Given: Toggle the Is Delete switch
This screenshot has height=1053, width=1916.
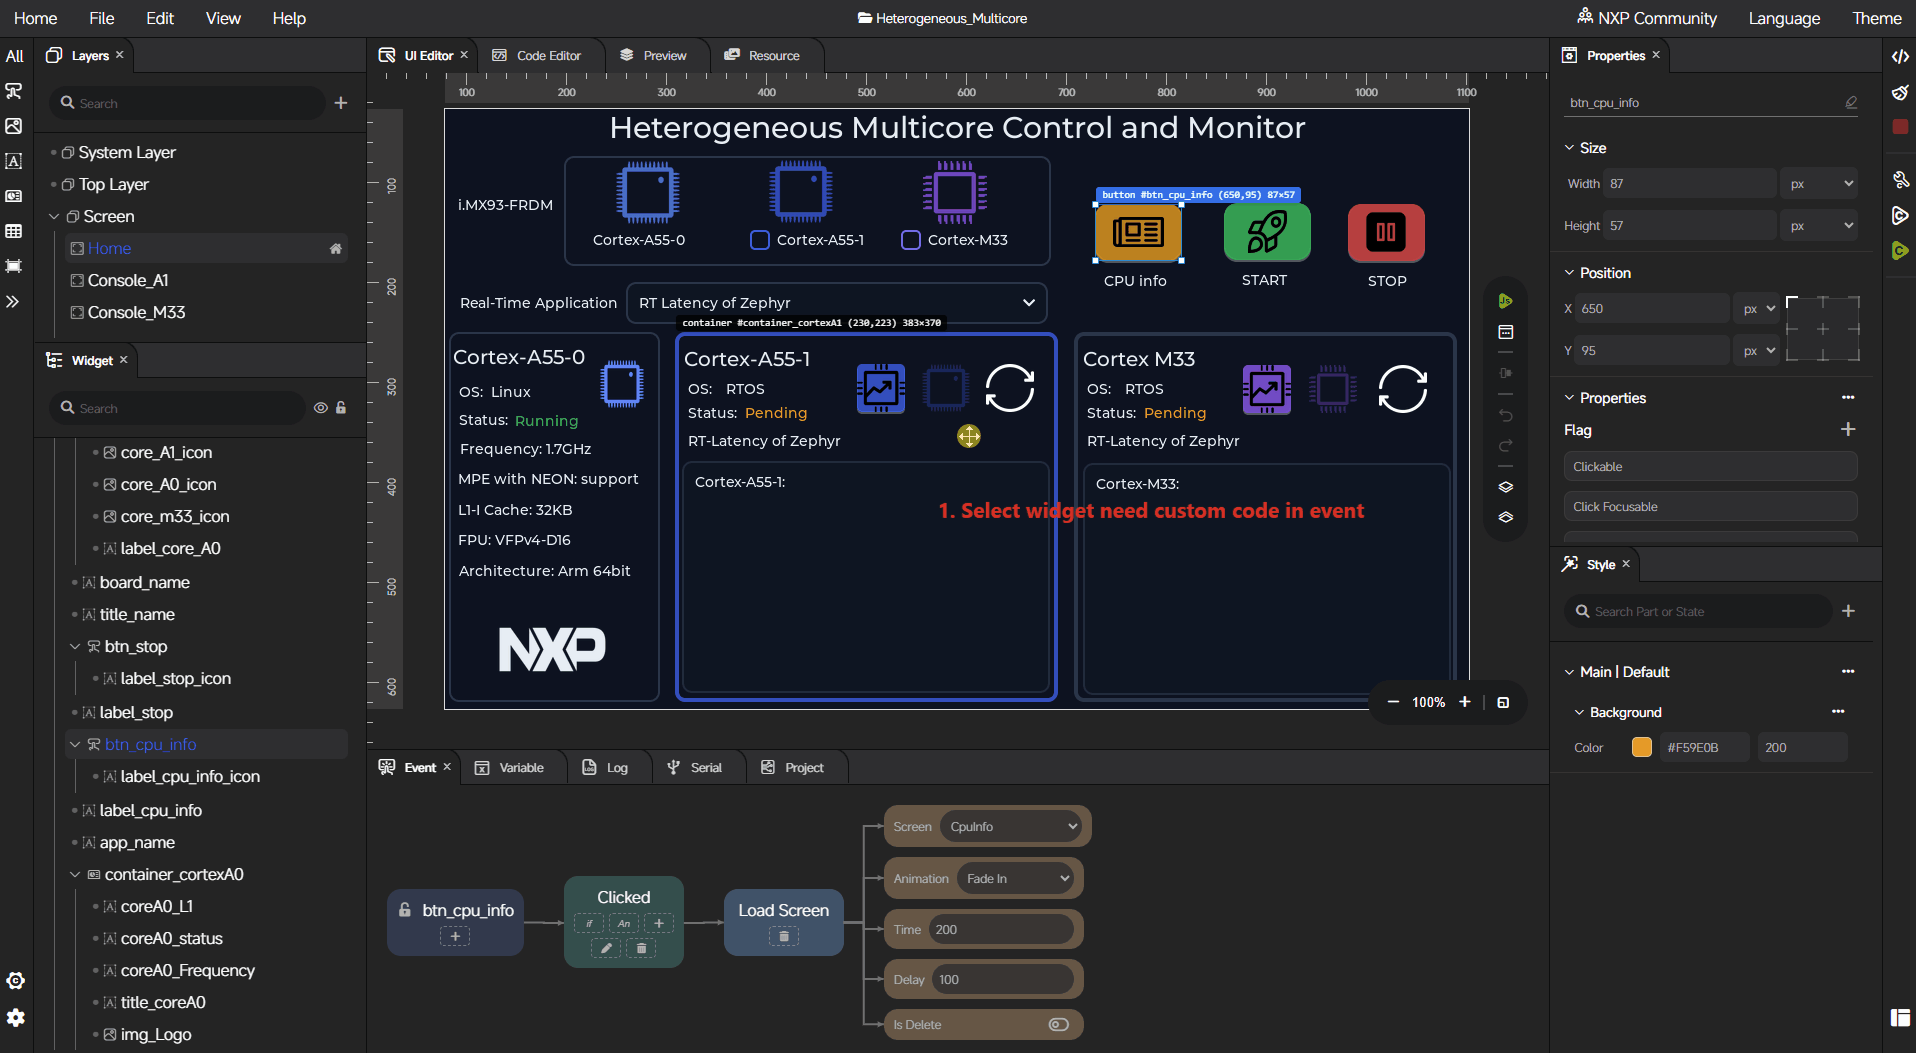Looking at the screenshot, I should 1059,1024.
